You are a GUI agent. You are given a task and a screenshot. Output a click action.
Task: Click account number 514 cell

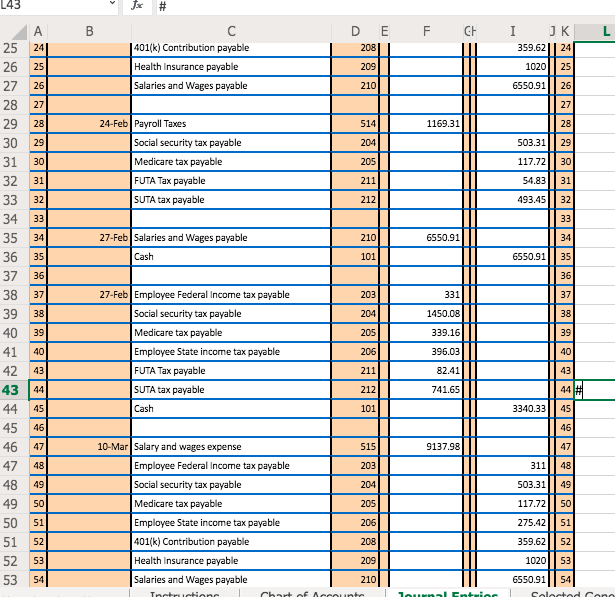click(355, 124)
